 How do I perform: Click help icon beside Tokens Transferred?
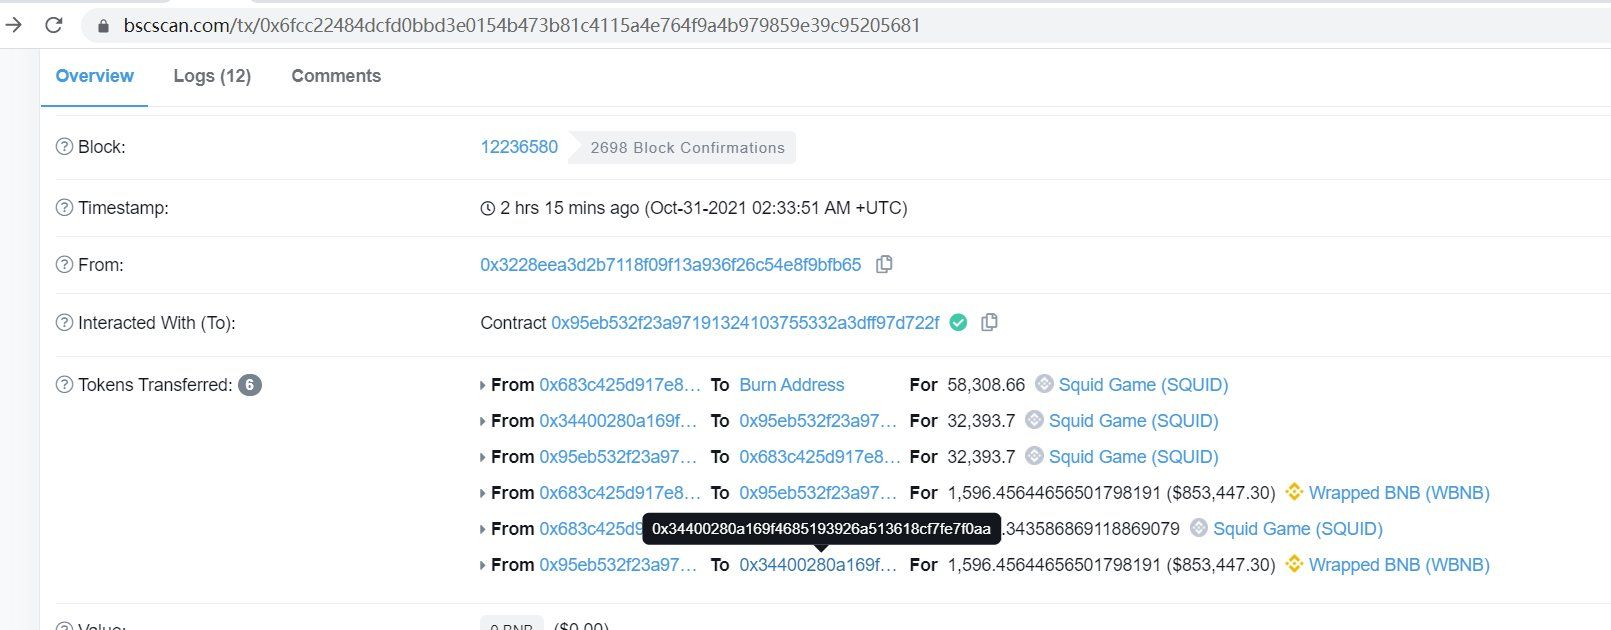click(x=64, y=384)
